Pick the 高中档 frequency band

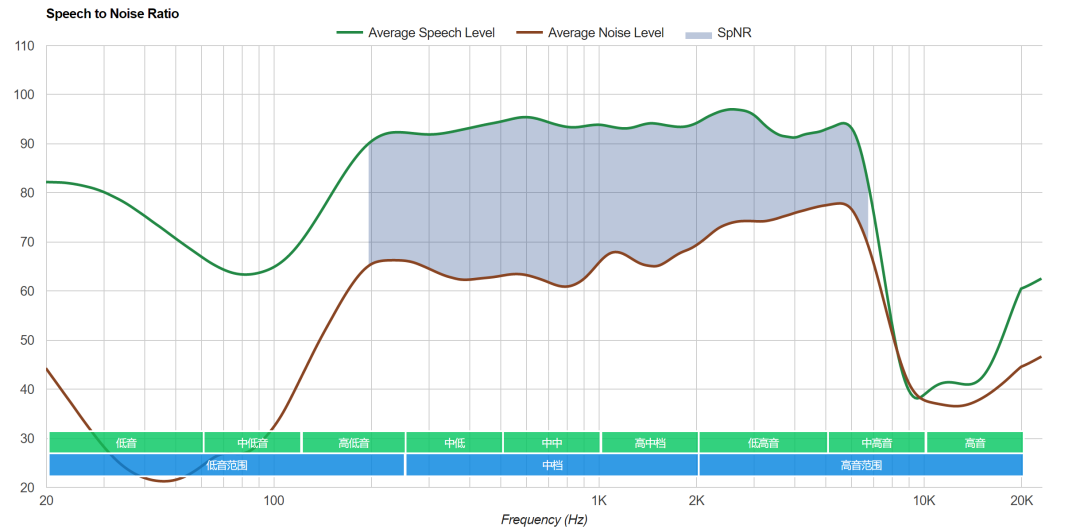(x=649, y=442)
